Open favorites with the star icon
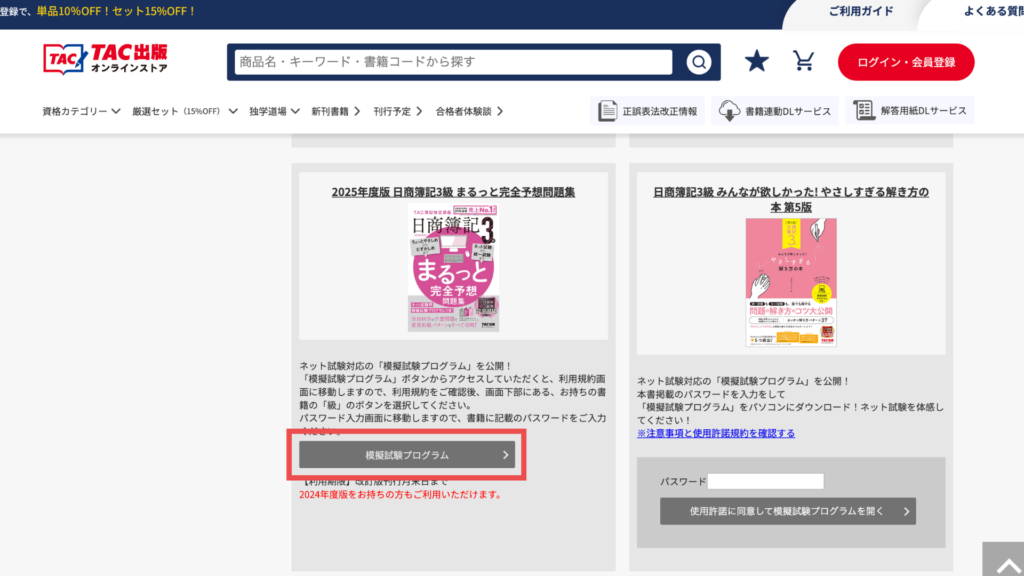 point(756,62)
